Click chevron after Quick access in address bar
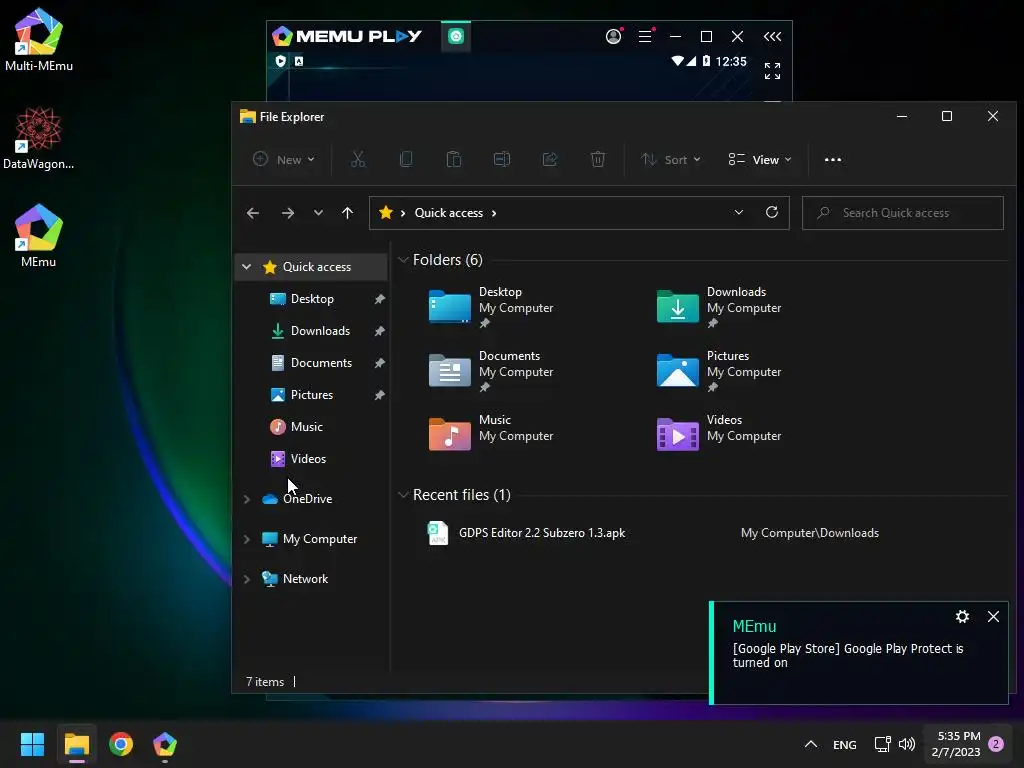 494,213
